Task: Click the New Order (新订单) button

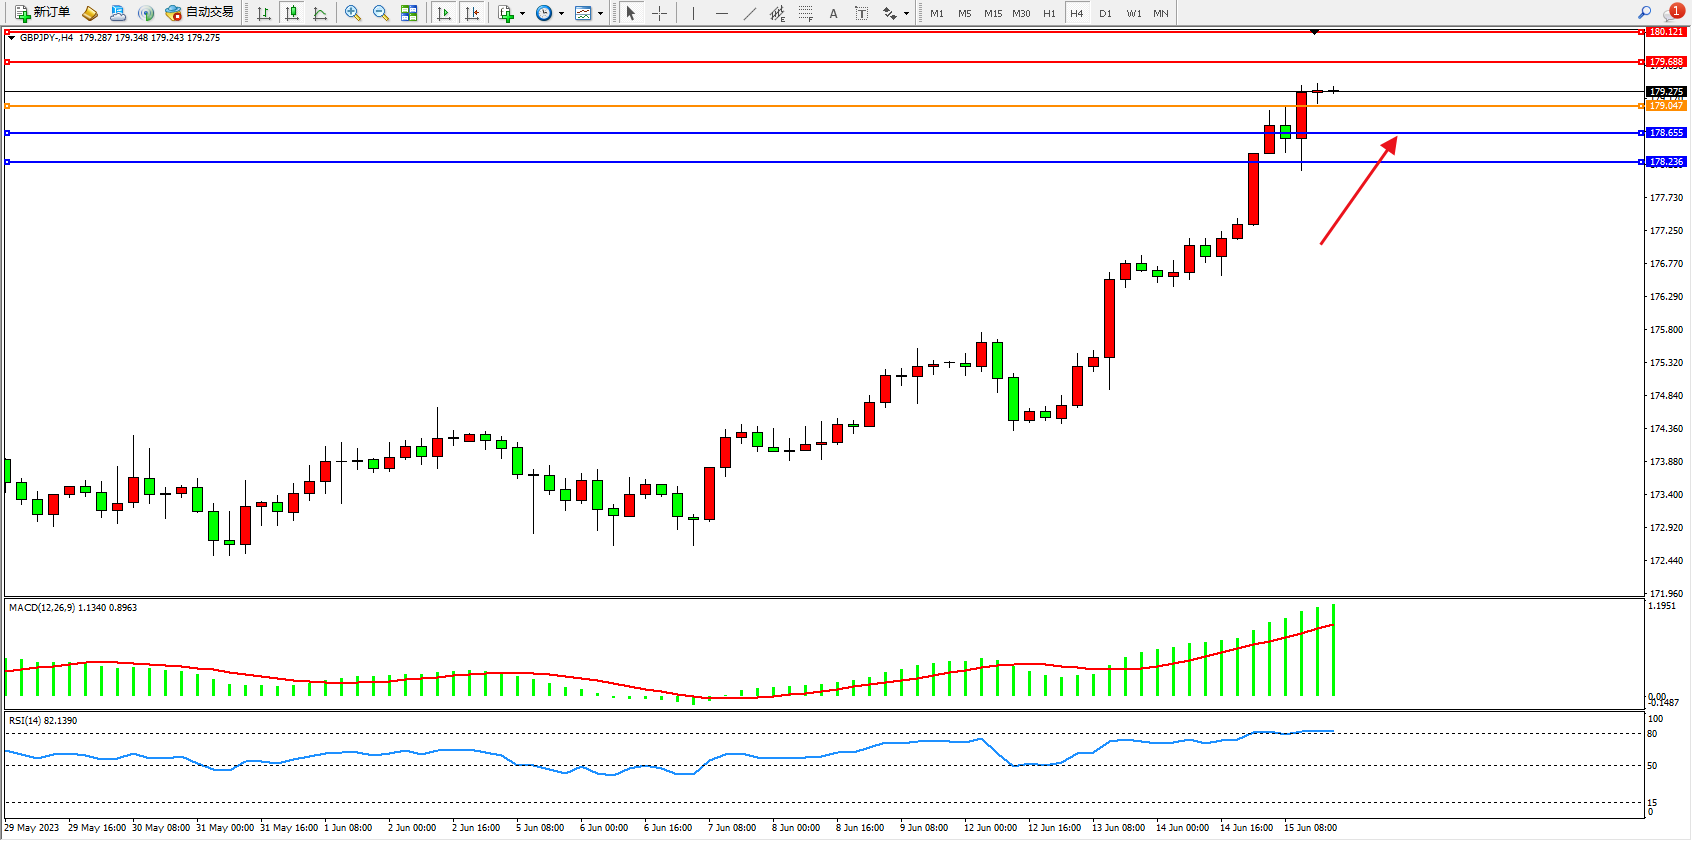Action: [x=42, y=13]
